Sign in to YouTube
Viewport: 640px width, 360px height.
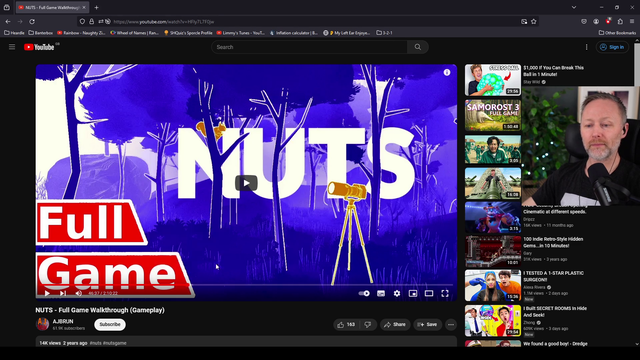point(612,47)
